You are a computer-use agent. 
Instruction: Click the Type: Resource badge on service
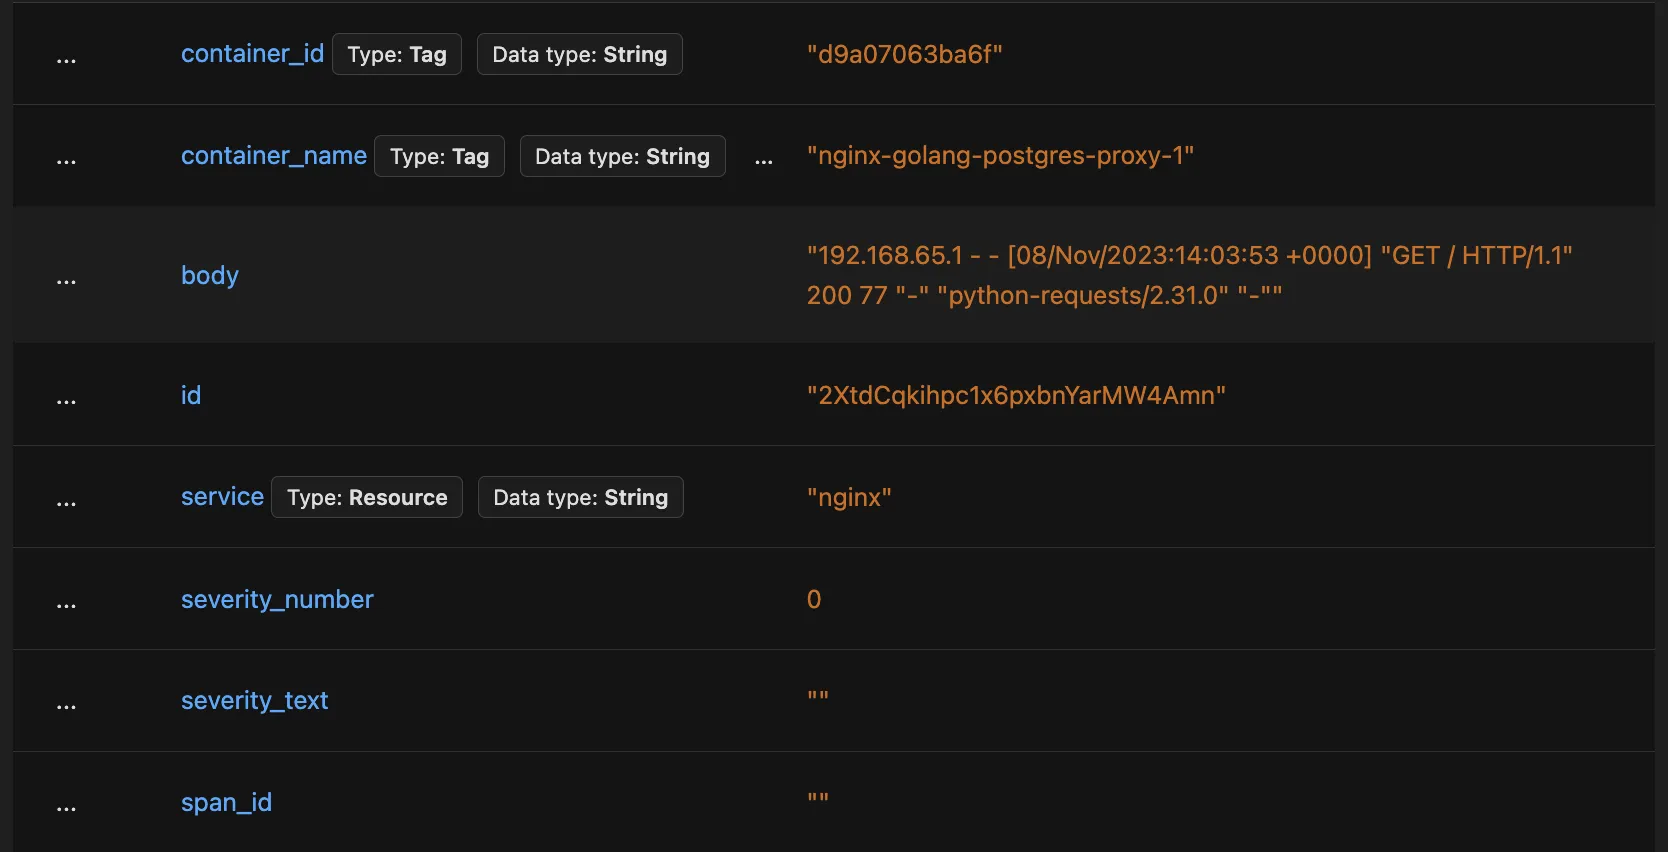[367, 497]
